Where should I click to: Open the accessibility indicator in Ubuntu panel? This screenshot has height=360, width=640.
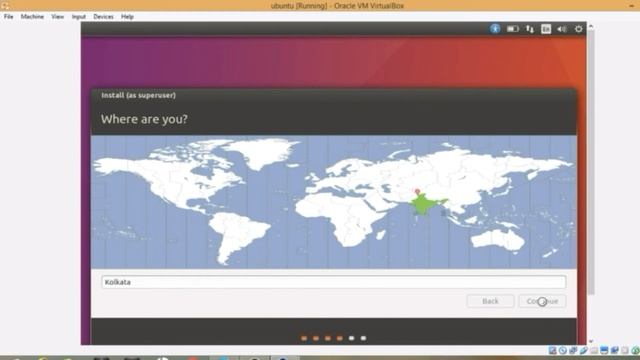point(495,29)
